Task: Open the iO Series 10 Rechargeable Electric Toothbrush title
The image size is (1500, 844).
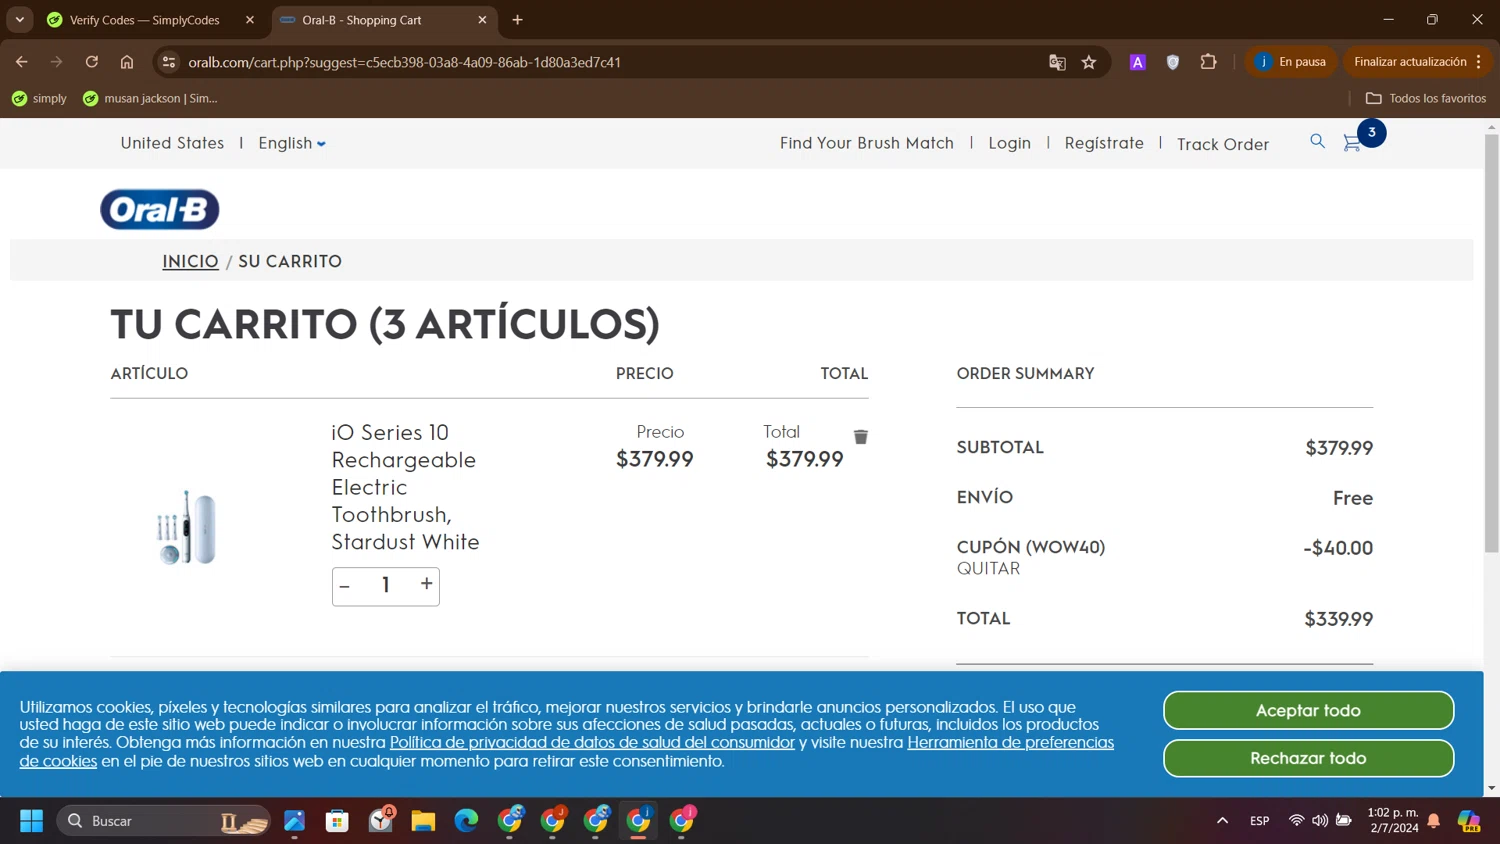Action: (x=406, y=487)
